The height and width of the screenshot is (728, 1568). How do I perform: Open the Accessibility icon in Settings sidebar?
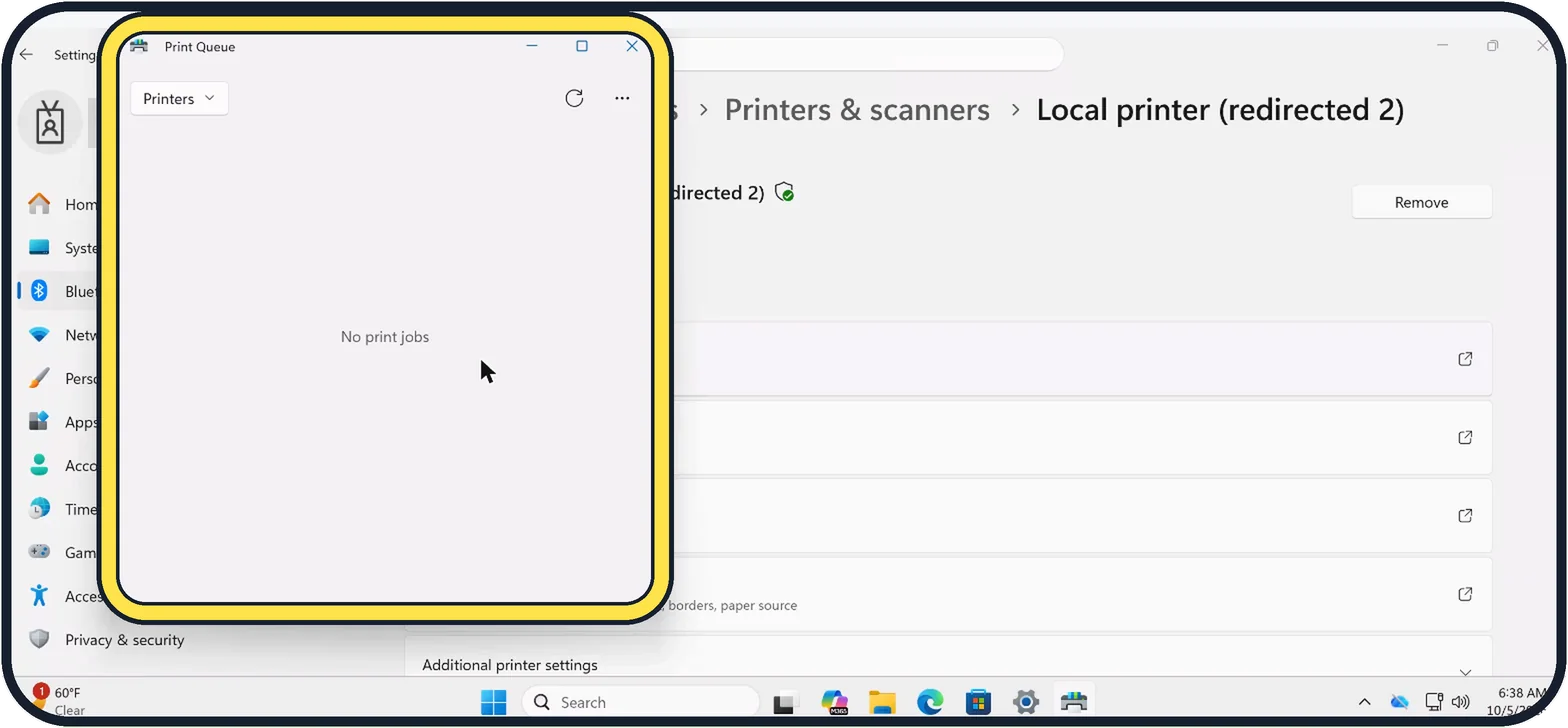coord(39,595)
